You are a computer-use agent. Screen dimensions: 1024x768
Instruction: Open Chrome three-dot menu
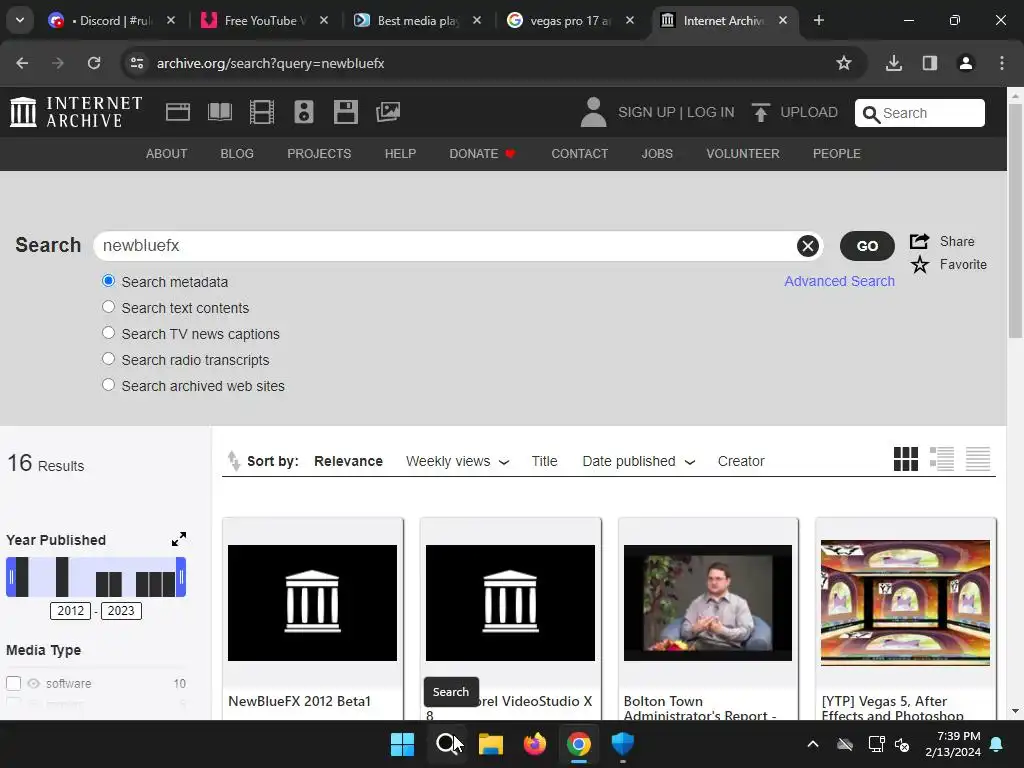point(1002,63)
